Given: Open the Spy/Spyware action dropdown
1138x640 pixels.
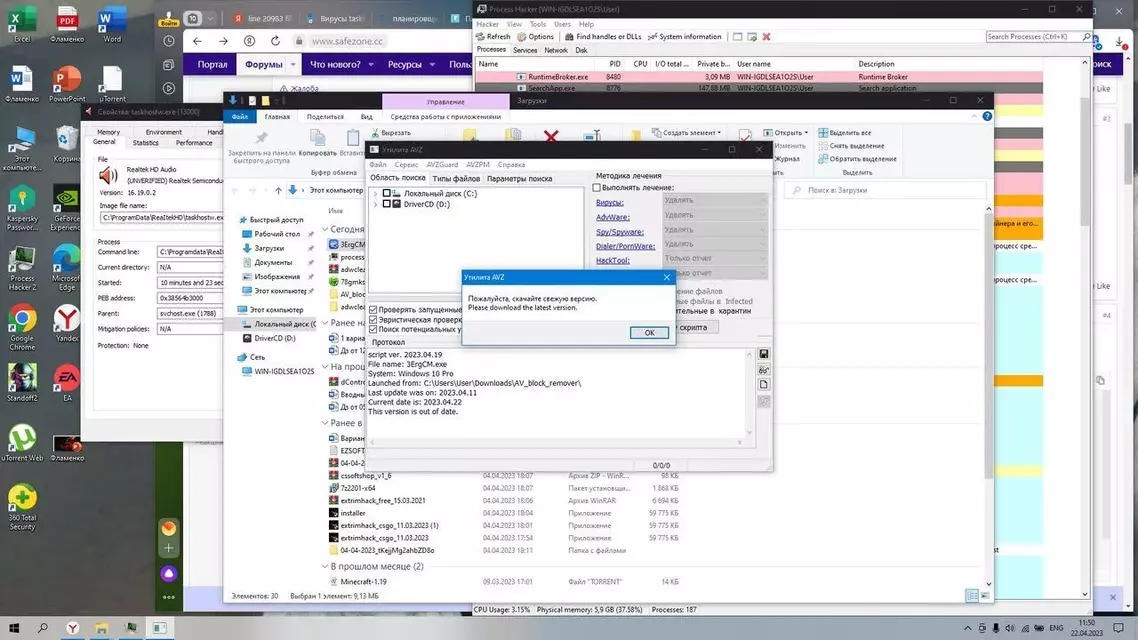Looking at the screenshot, I should (714, 229).
